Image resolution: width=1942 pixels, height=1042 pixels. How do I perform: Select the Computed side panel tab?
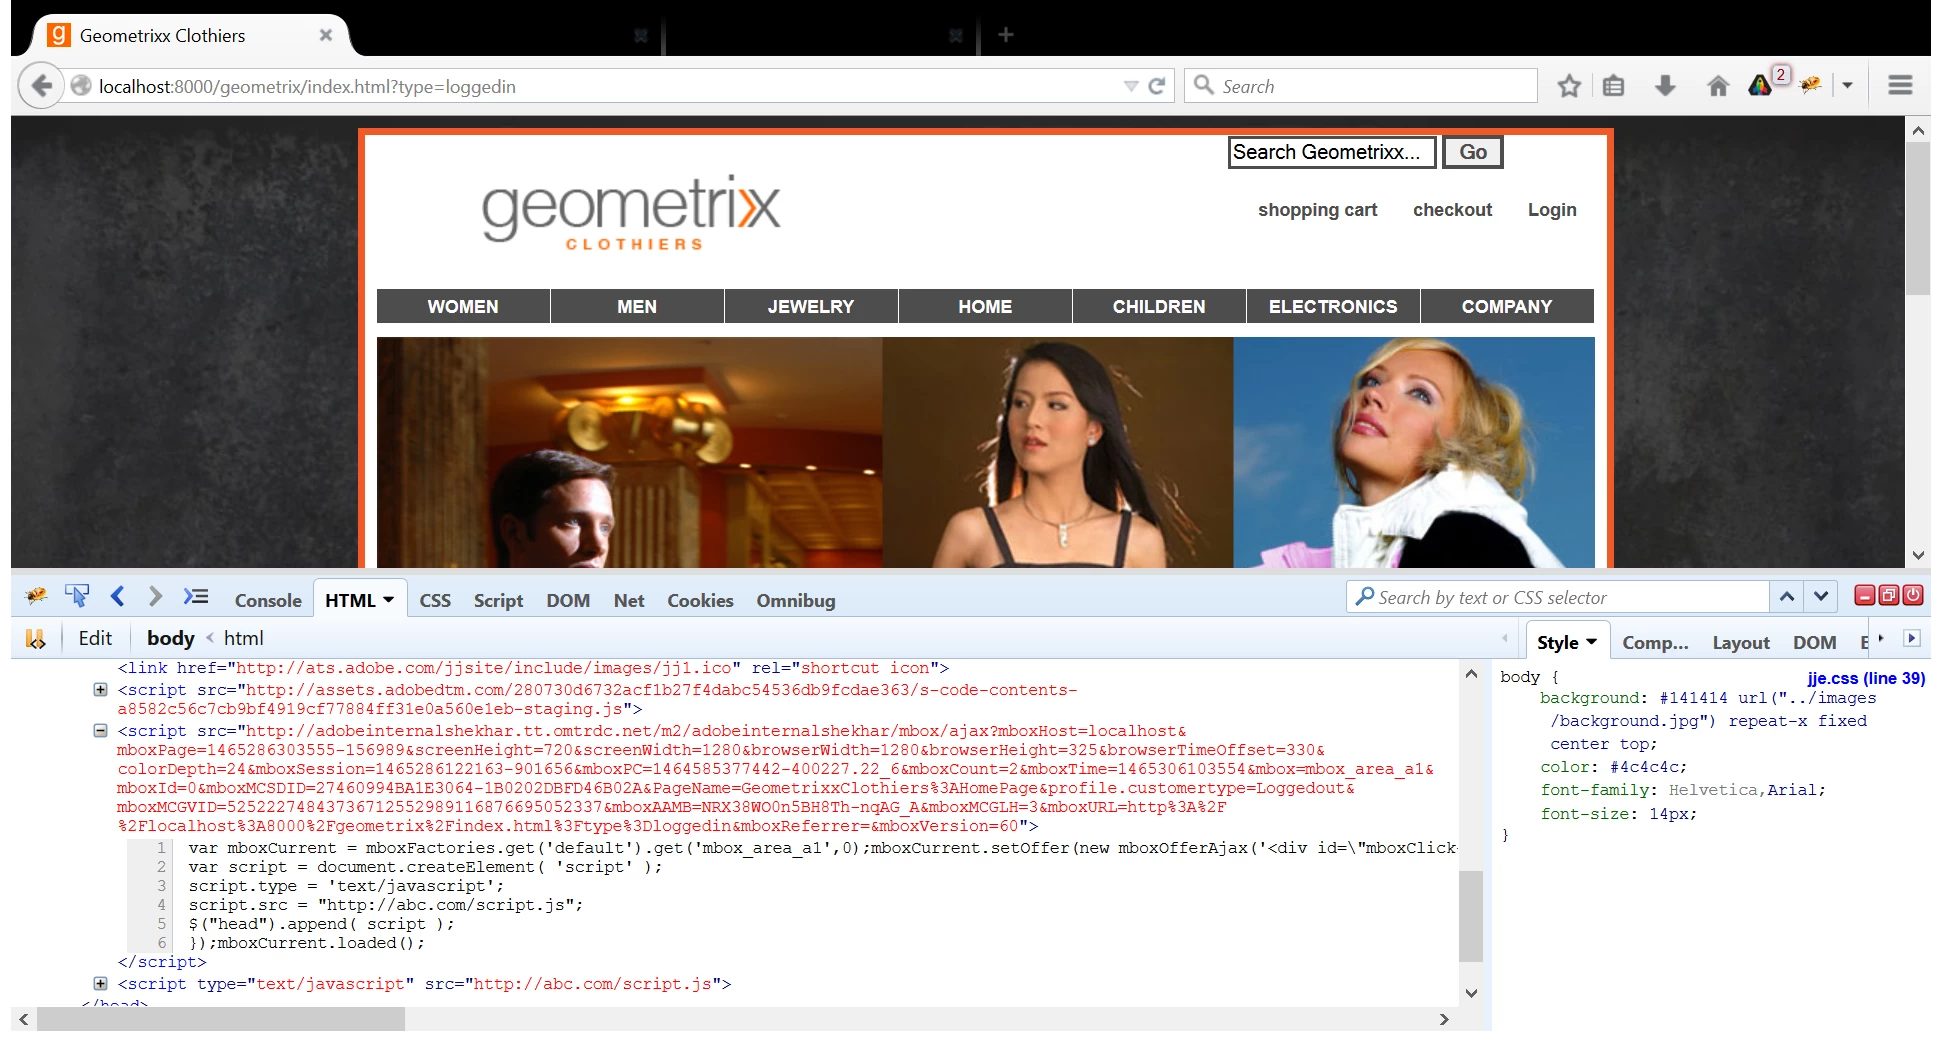click(x=1655, y=643)
